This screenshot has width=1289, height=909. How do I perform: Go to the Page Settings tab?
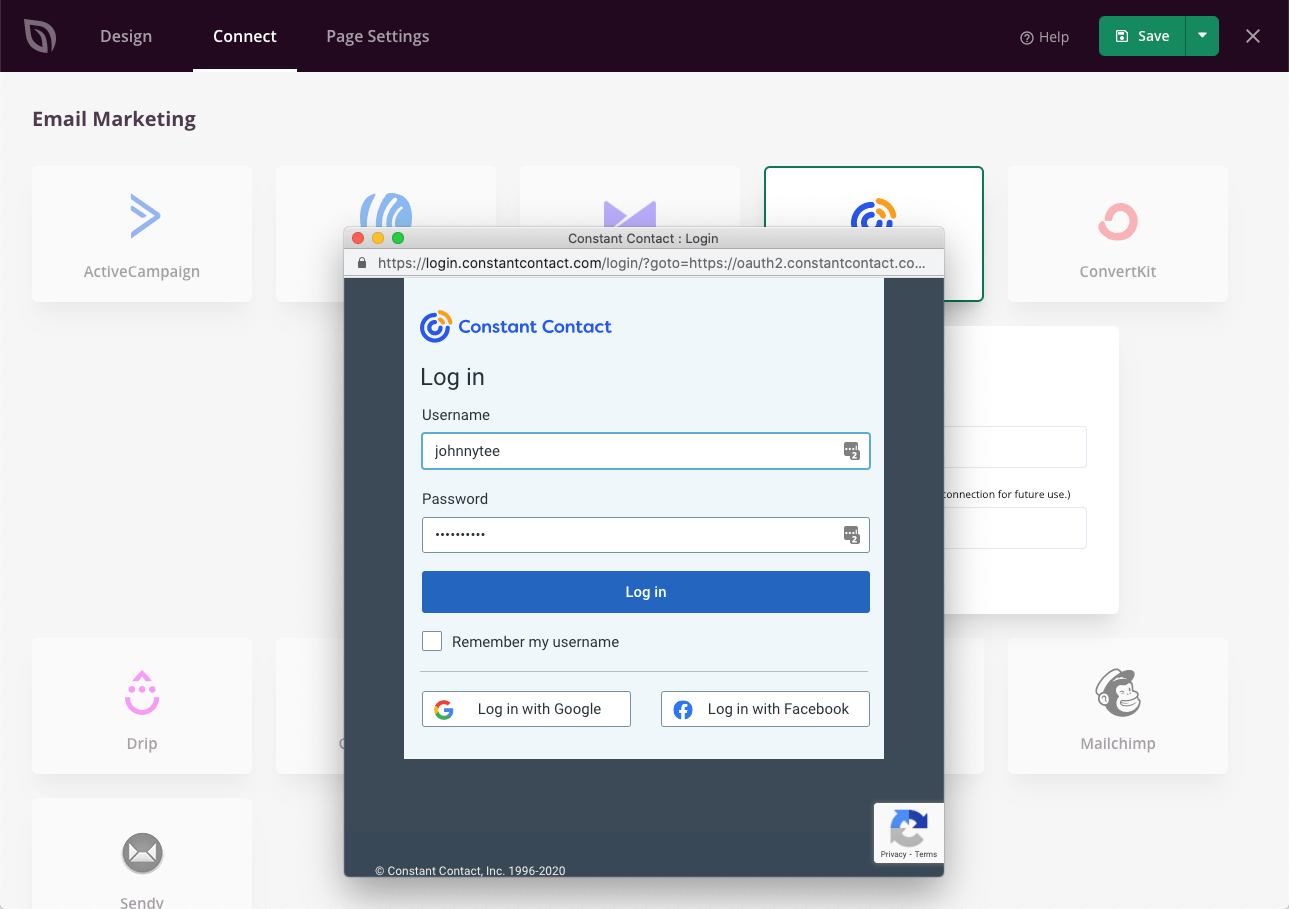[x=378, y=36]
